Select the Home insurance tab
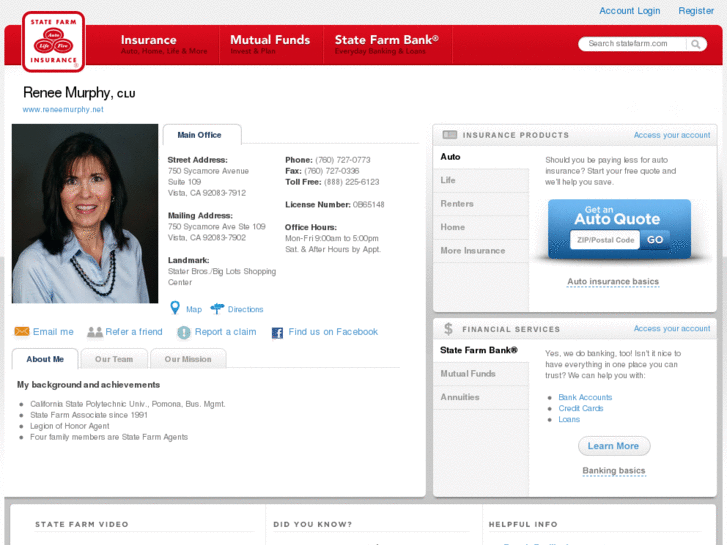The height and width of the screenshot is (545, 727). [x=481, y=227]
